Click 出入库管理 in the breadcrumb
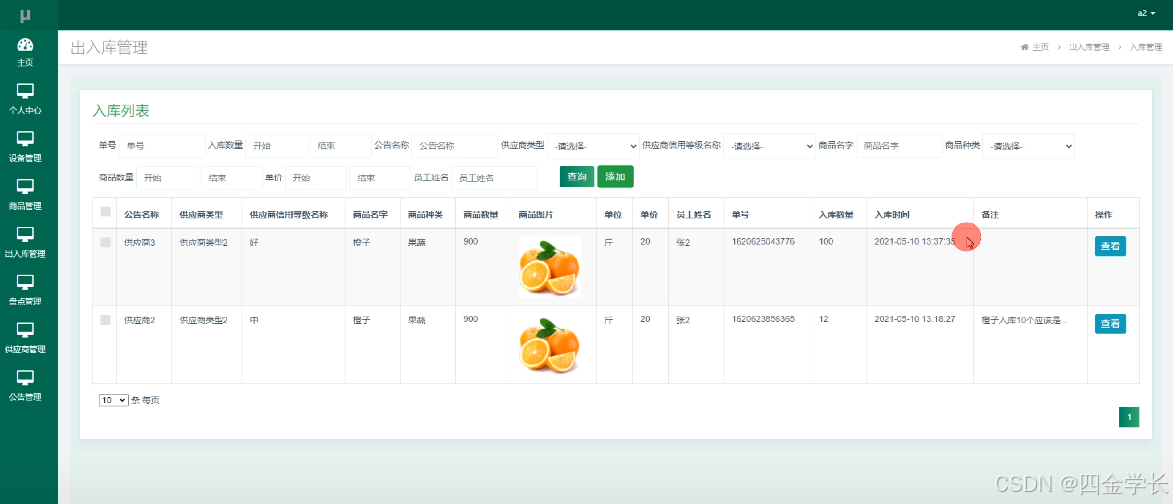This screenshot has width=1173, height=504. point(1088,47)
